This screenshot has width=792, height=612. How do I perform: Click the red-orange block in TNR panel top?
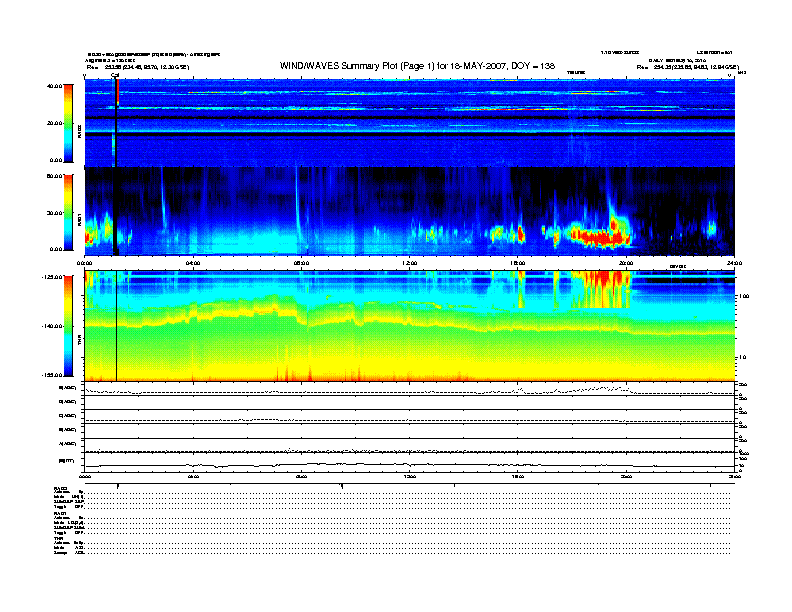pyautogui.click(x=601, y=289)
